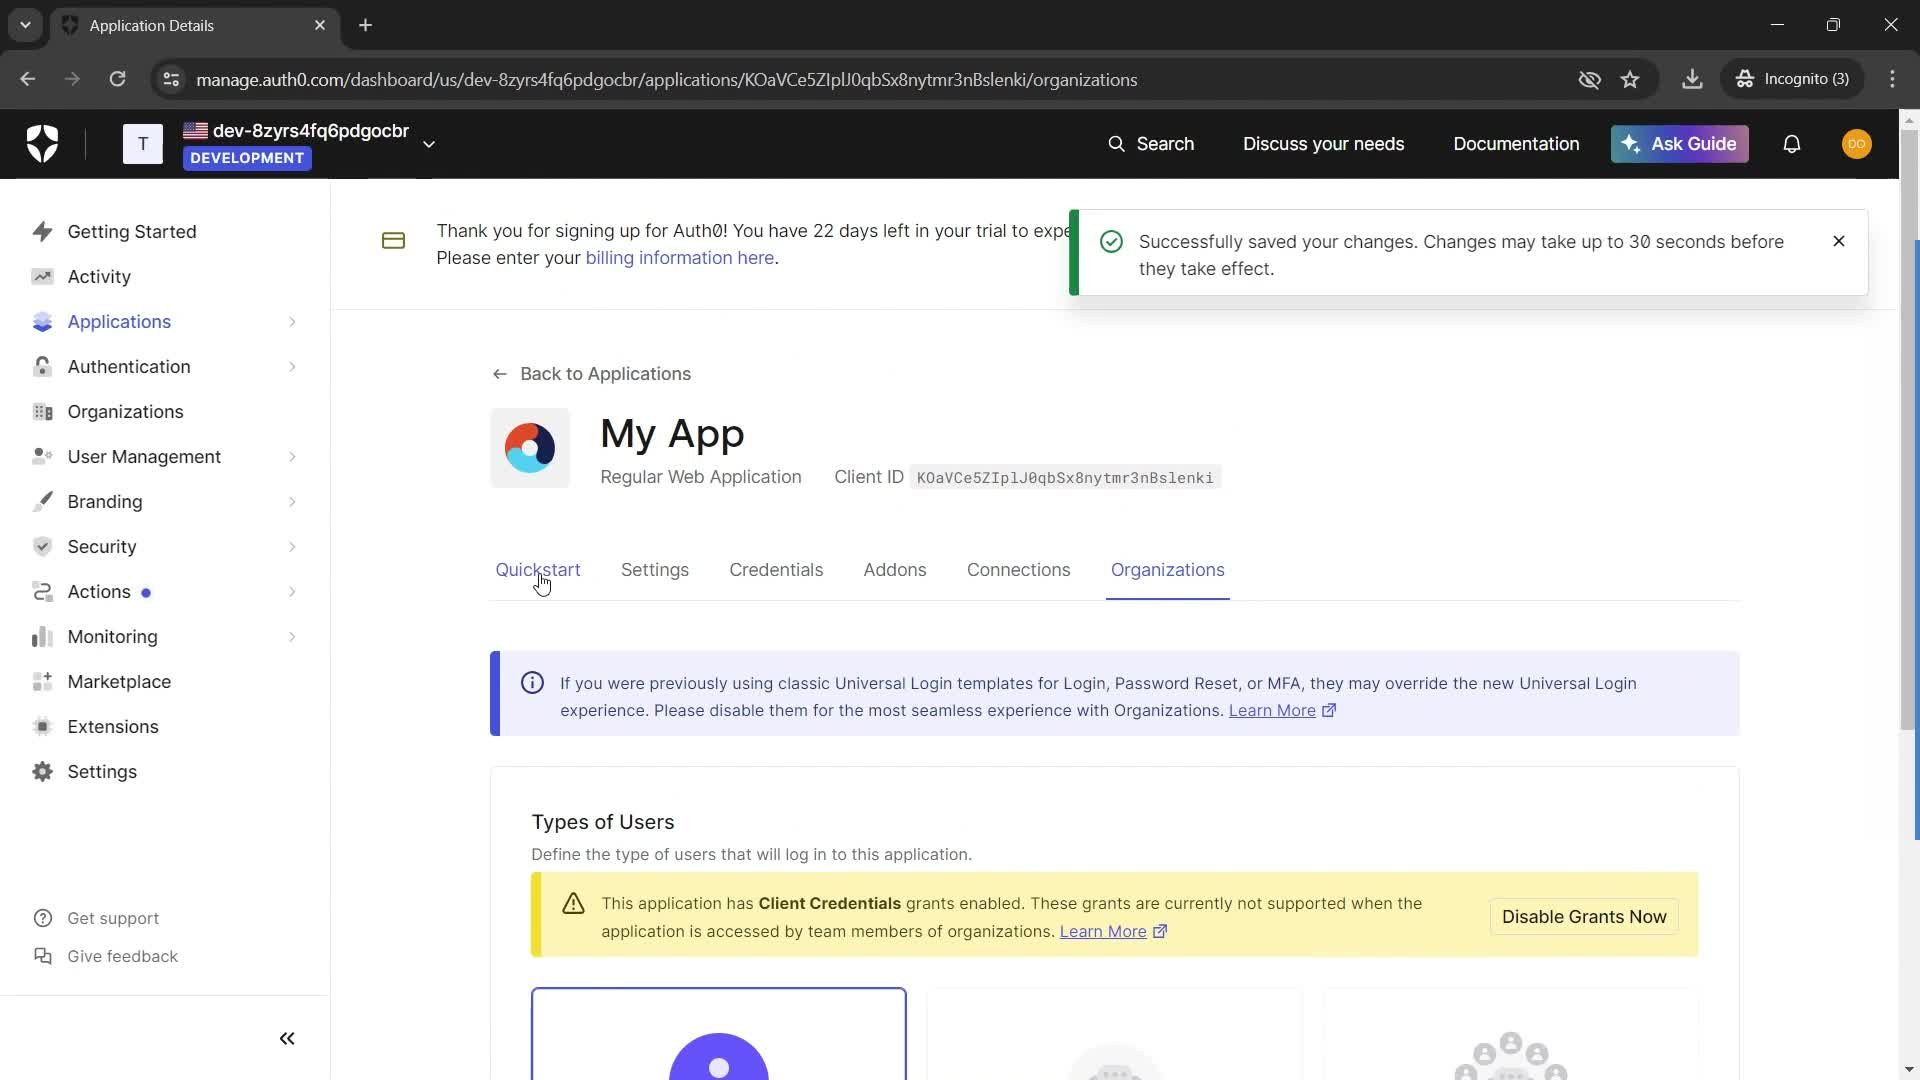Click the User Management people icon
The height and width of the screenshot is (1080, 1920).
(42, 457)
